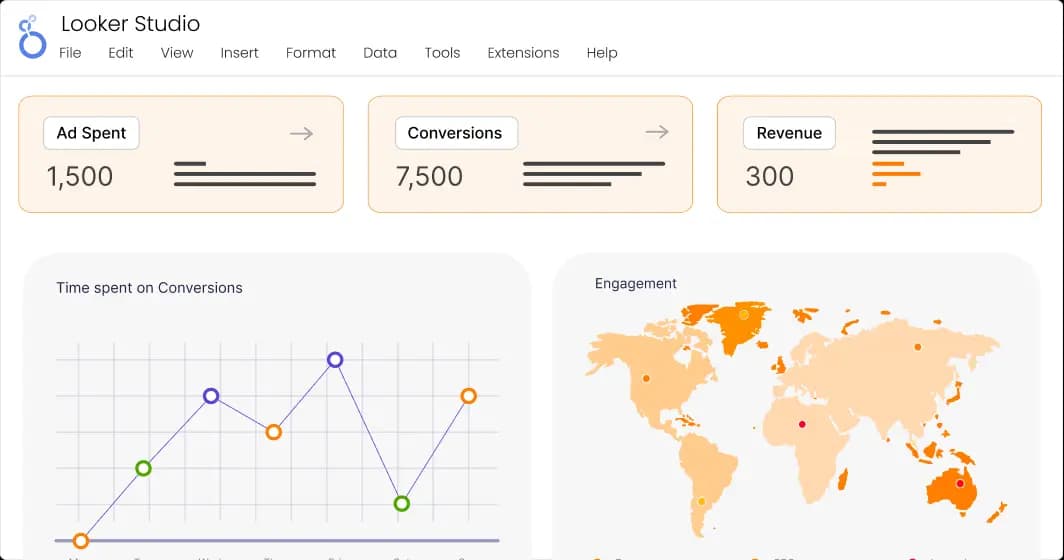Open the View menu
The width and height of the screenshot is (1064, 560).
point(177,53)
